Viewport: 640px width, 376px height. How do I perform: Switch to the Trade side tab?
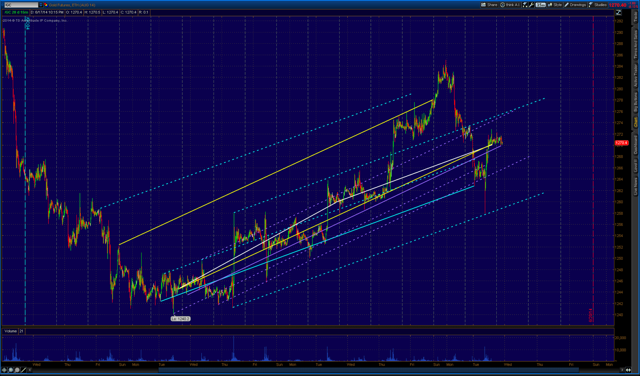[635, 17]
